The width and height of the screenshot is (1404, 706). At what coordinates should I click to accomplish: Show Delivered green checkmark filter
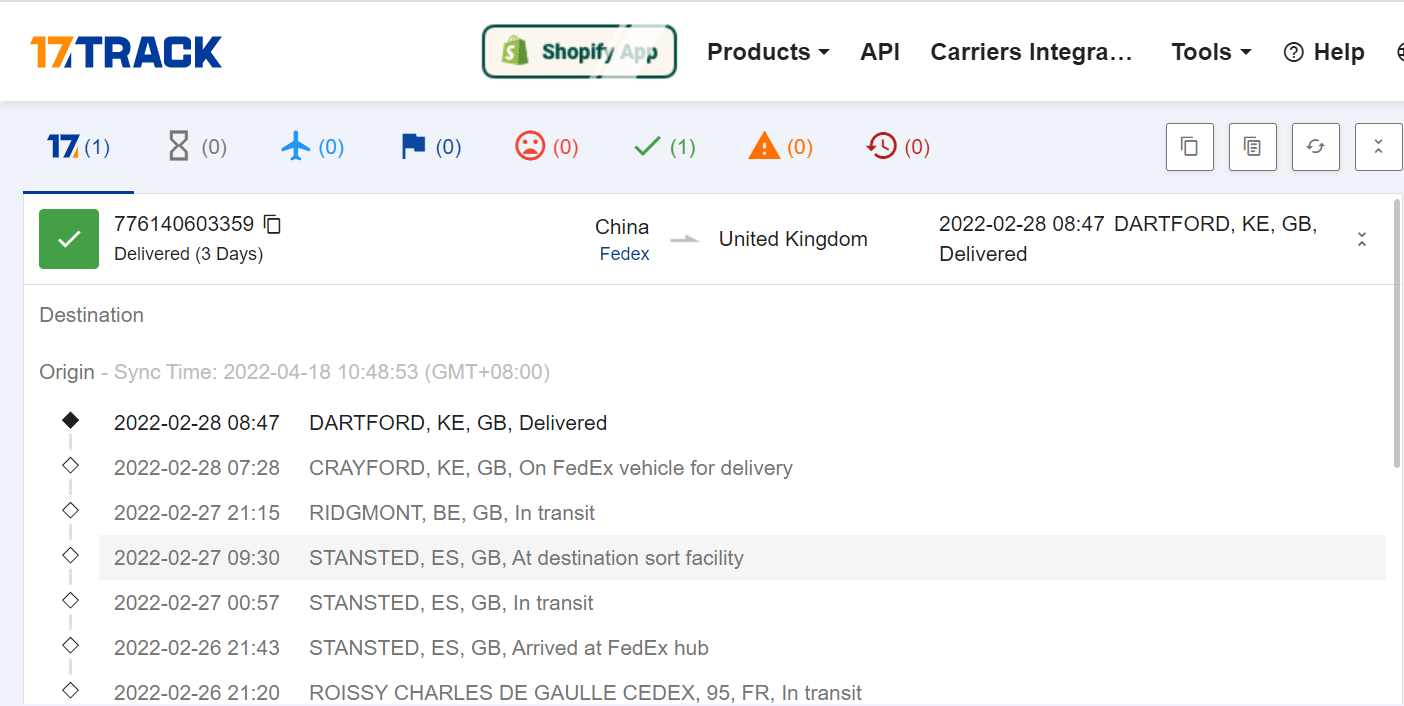[x=665, y=147]
